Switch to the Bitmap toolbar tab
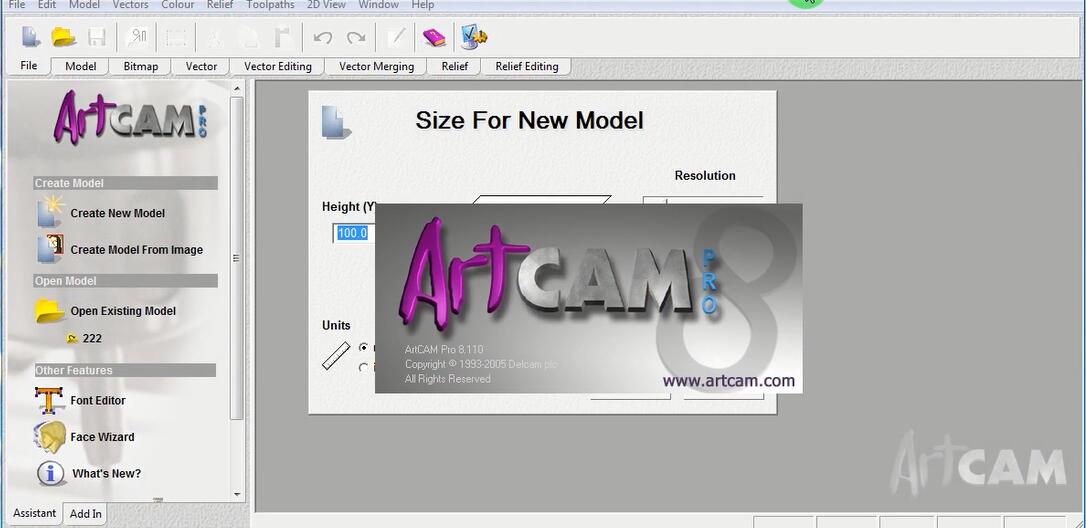The height and width of the screenshot is (528, 1086). [141, 67]
